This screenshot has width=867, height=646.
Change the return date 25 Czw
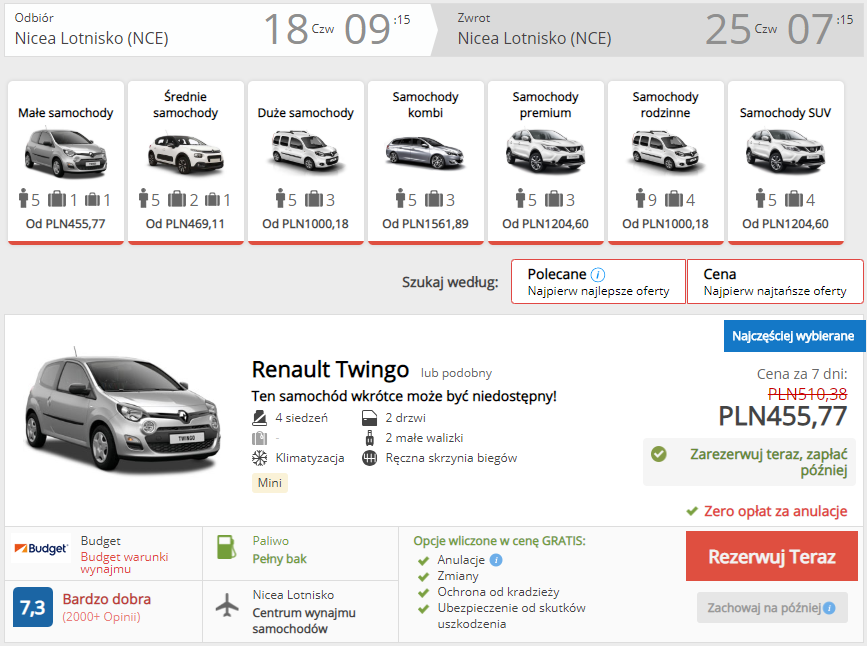pos(741,29)
